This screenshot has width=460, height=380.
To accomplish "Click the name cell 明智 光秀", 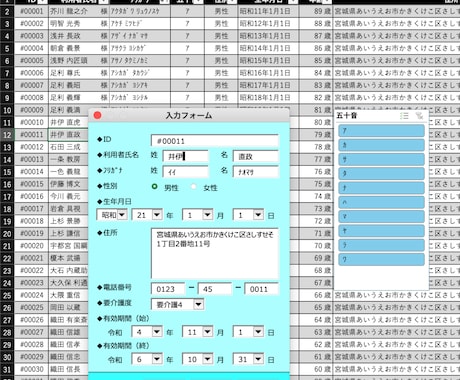I will click(x=79, y=24).
